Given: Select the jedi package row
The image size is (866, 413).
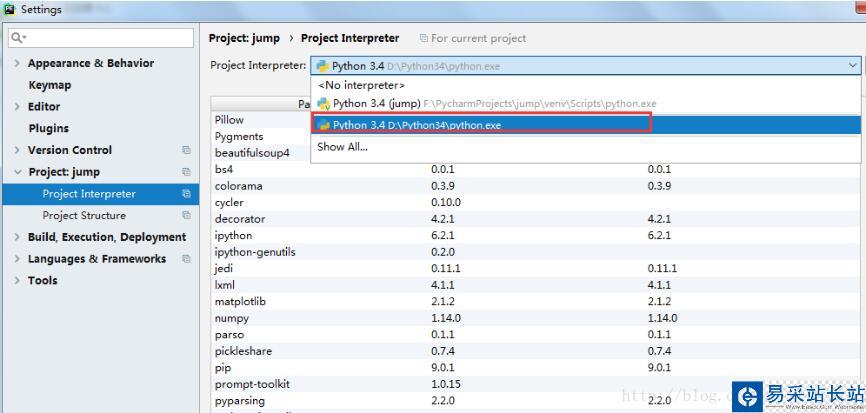Looking at the screenshot, I should click(536, 269).
